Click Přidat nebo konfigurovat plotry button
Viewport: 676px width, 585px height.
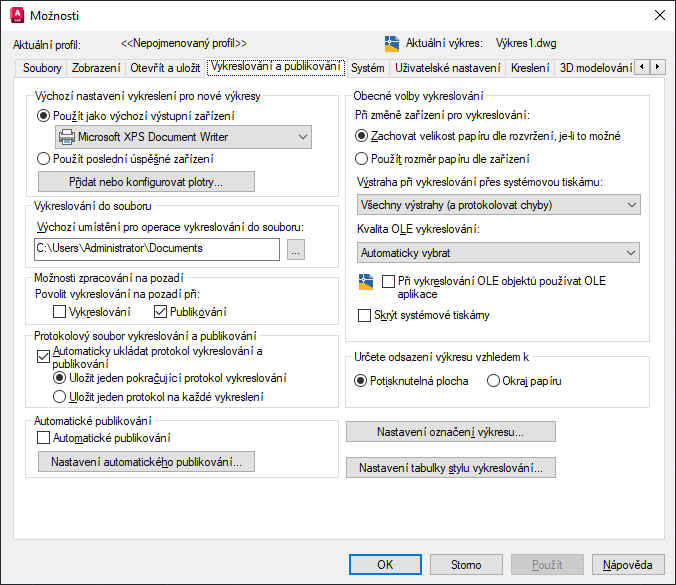[x=146, y=182]
